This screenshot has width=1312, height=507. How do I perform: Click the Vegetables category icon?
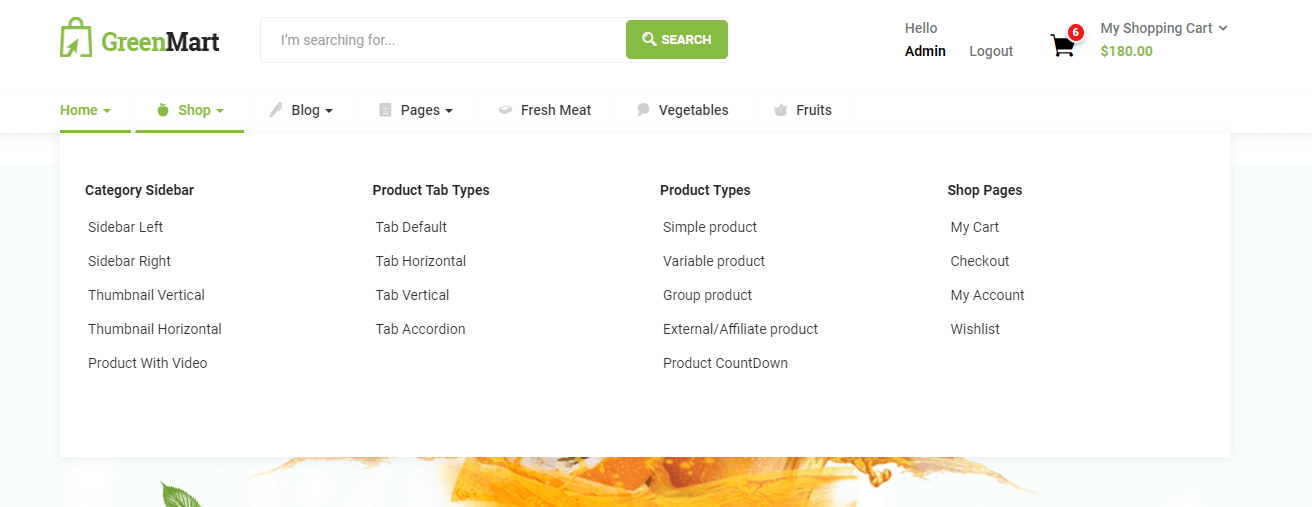(643, 110)
